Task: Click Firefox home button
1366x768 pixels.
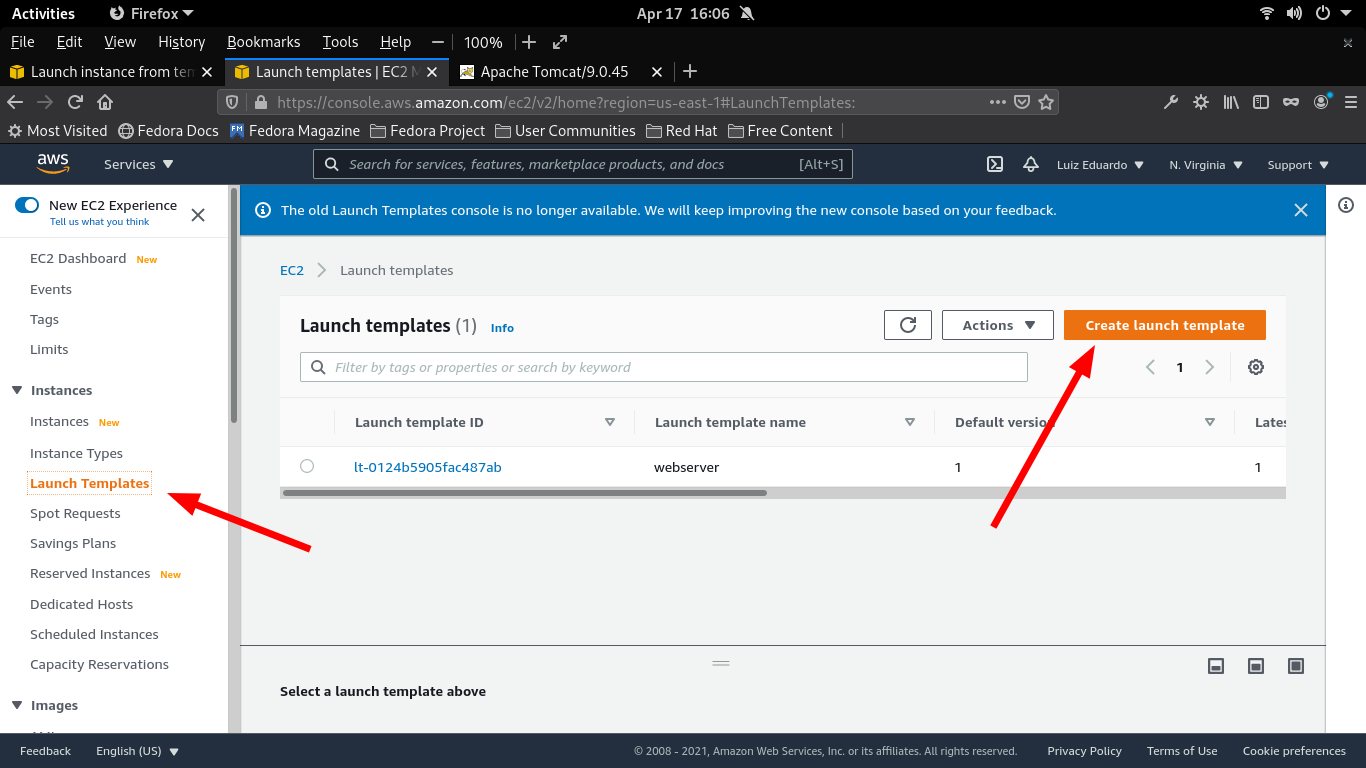Action: tap(105, 102)
